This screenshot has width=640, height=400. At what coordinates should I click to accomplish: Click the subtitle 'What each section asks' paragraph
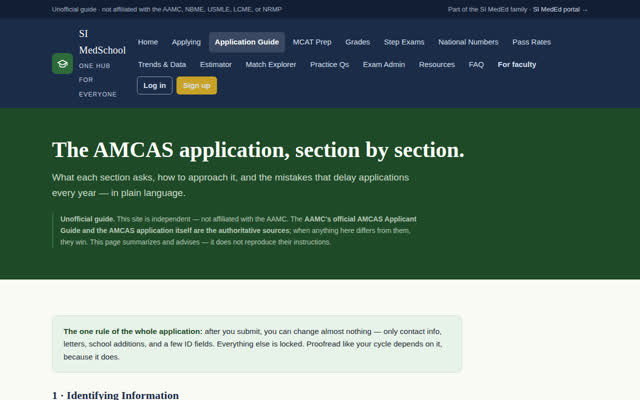(x=230, y=185)
